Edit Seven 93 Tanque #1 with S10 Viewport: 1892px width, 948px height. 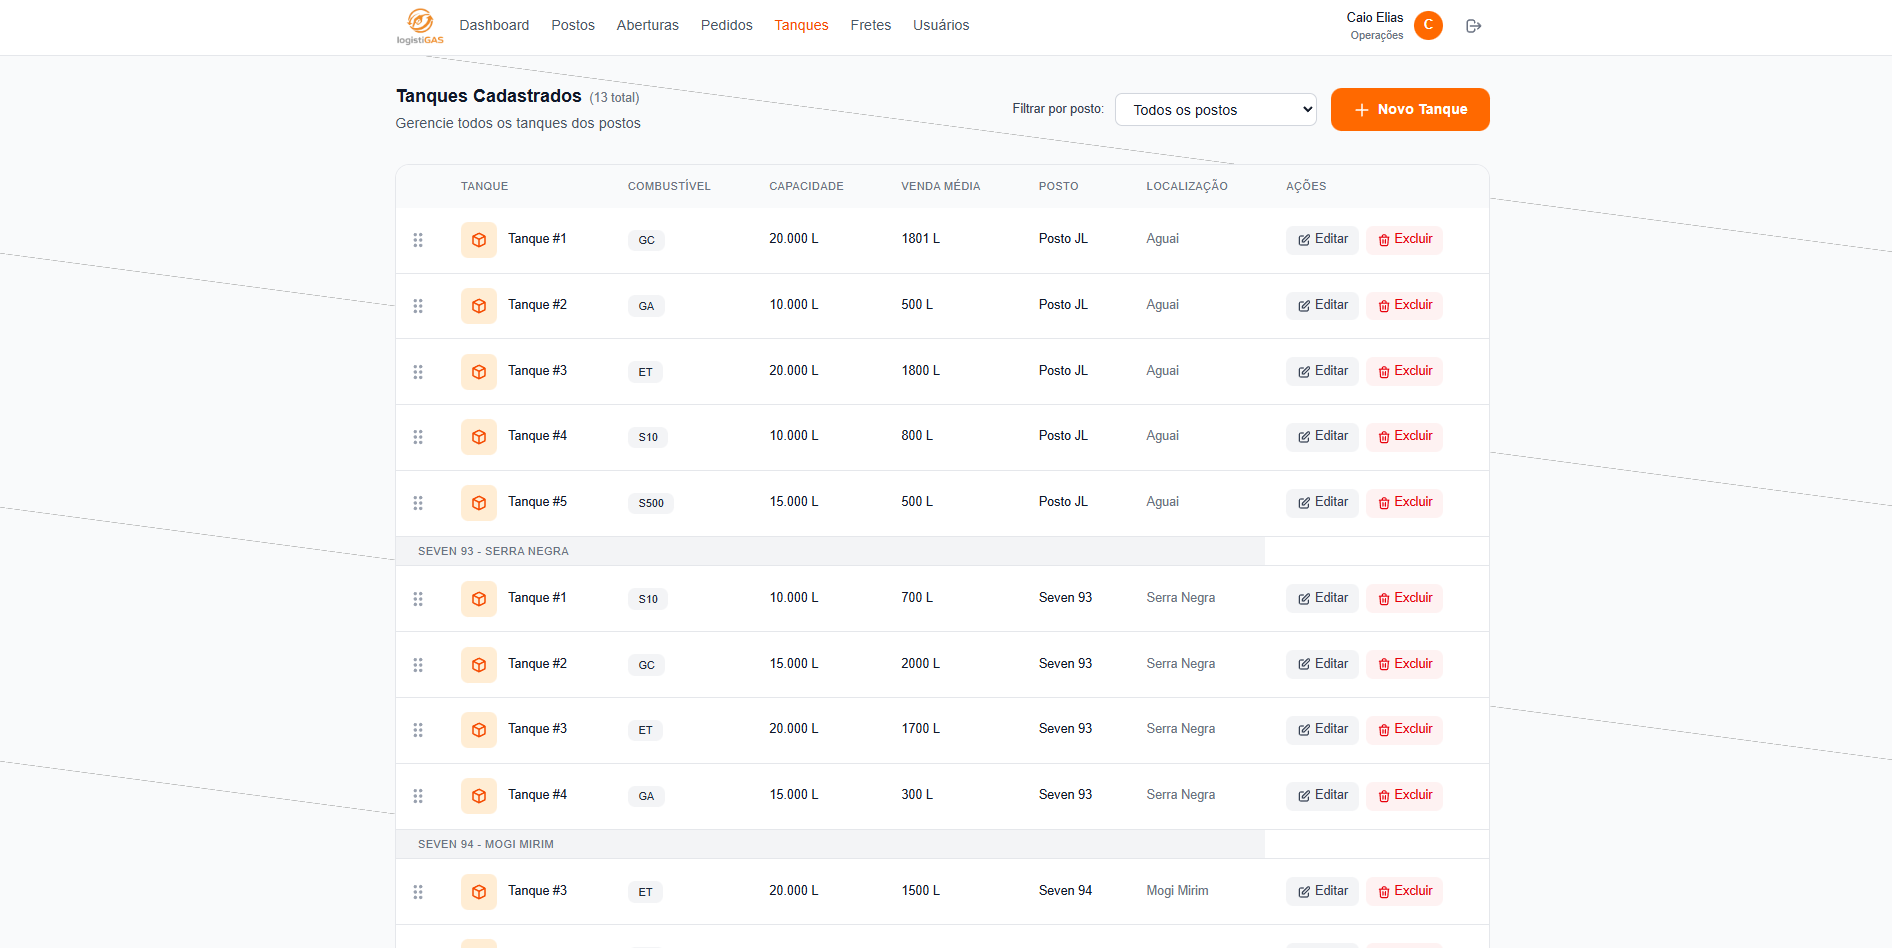[1321, 598]
